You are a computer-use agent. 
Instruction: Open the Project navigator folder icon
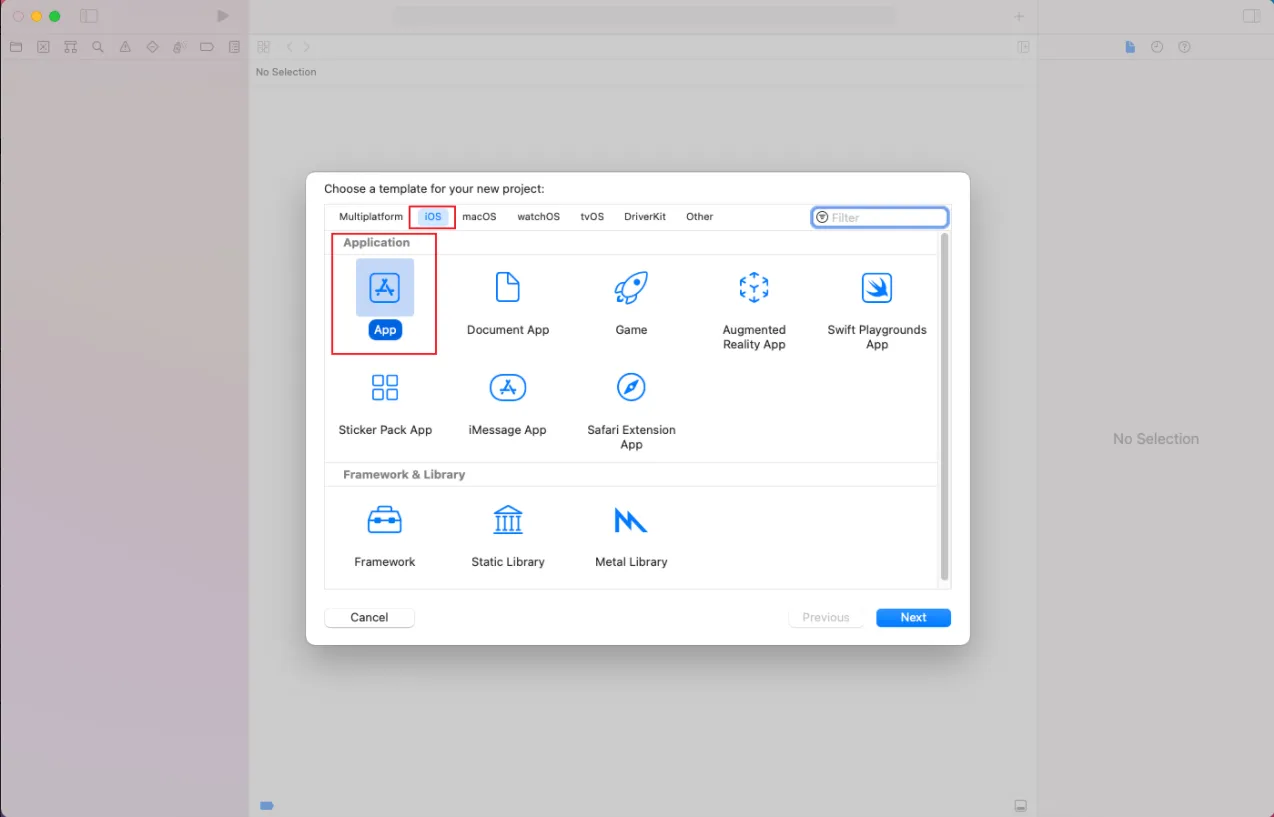coord(16,47)
